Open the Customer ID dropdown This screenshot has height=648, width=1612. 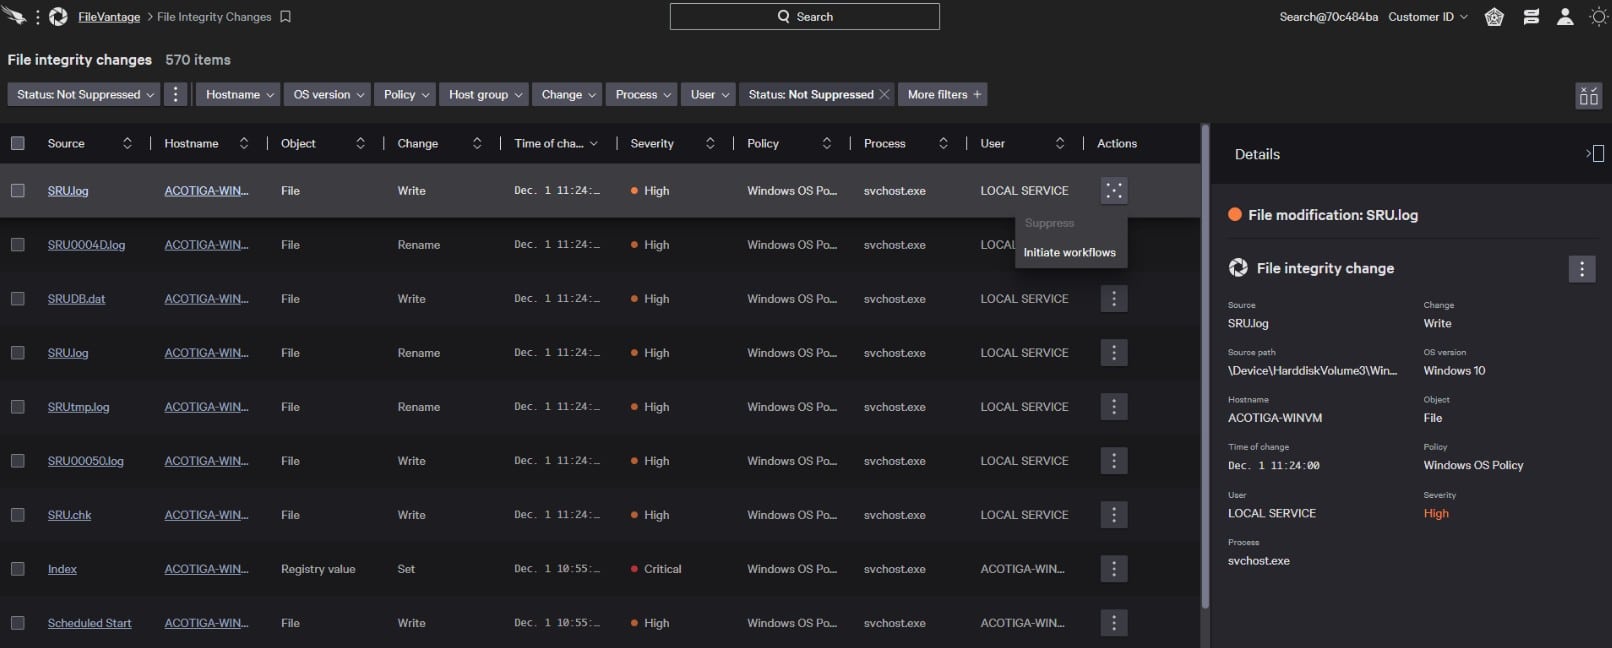click(x=1427, y=17)
